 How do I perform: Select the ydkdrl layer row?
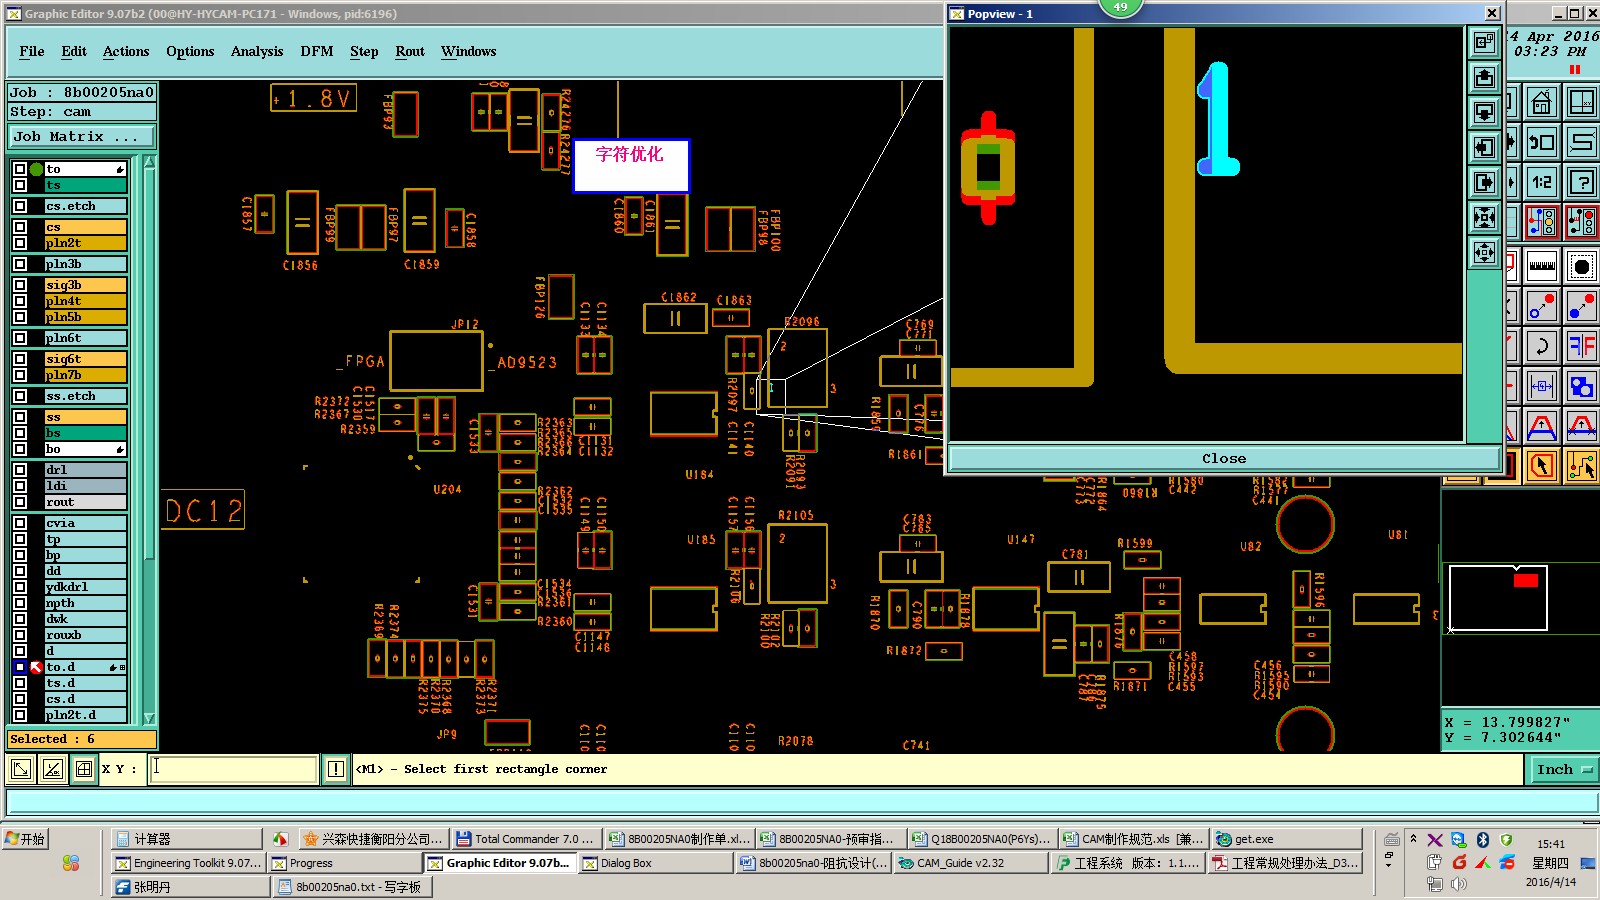[x=86, y=587]
